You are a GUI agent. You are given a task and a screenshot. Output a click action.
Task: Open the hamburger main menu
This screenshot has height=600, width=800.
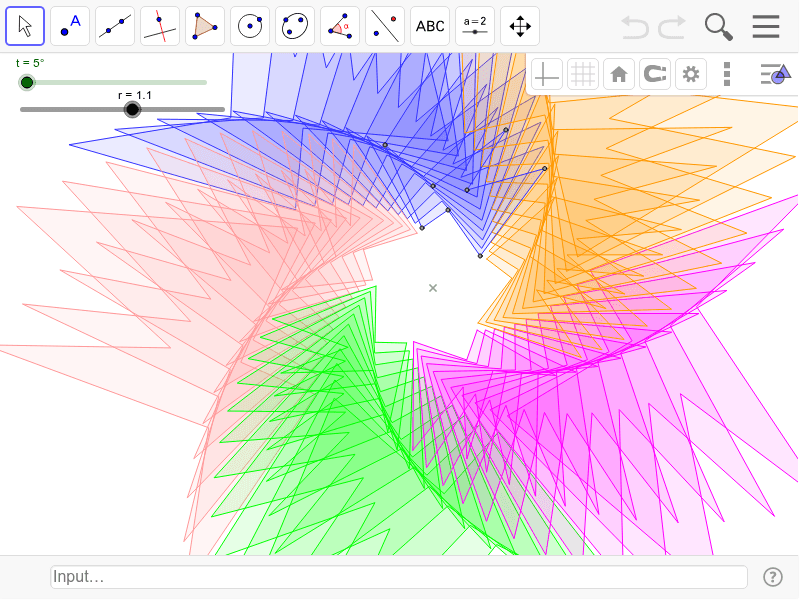766,27
